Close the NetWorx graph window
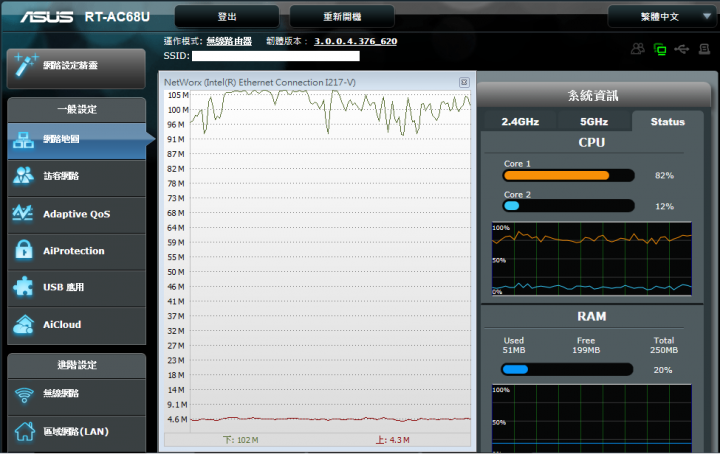Screen dimensions: 720x454 coord(464,82)
